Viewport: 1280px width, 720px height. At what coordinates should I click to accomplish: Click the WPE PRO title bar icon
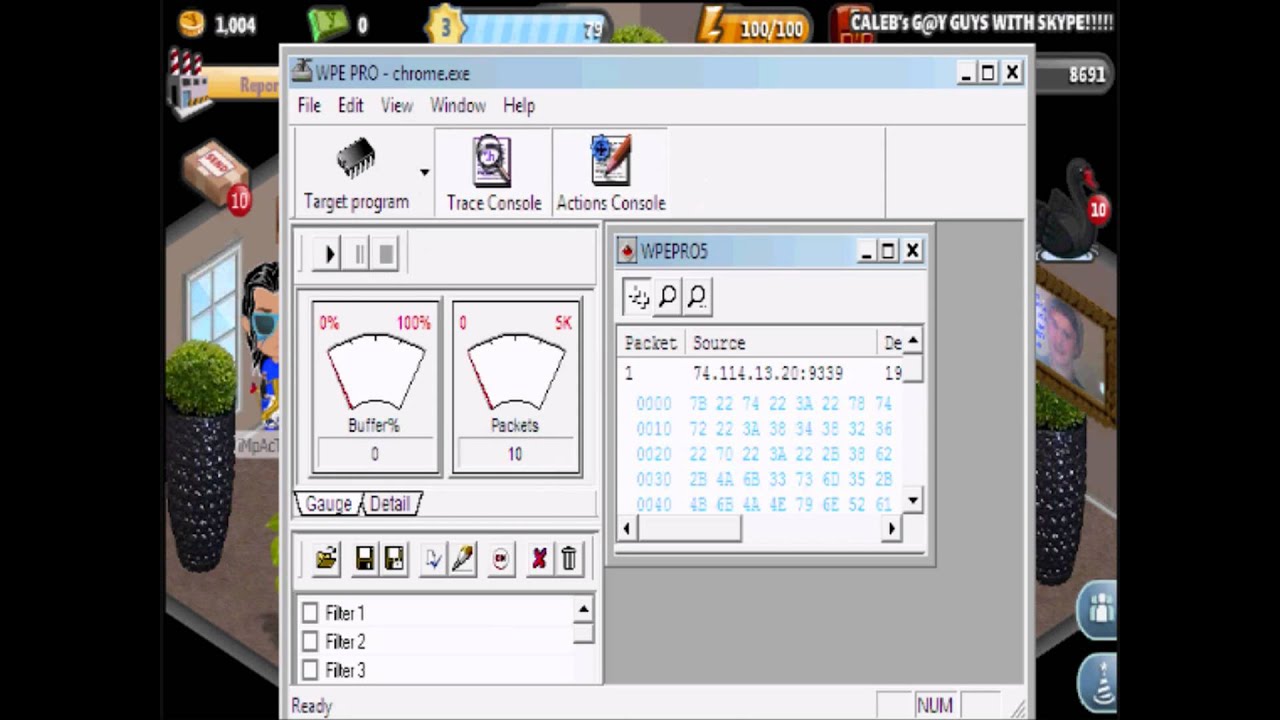(301, 72)
